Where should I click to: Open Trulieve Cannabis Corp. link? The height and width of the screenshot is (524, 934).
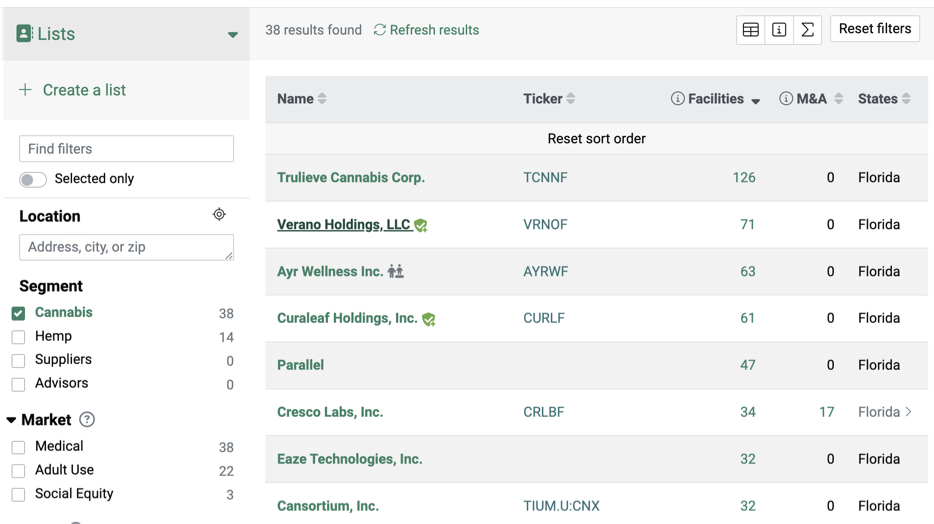351,178
